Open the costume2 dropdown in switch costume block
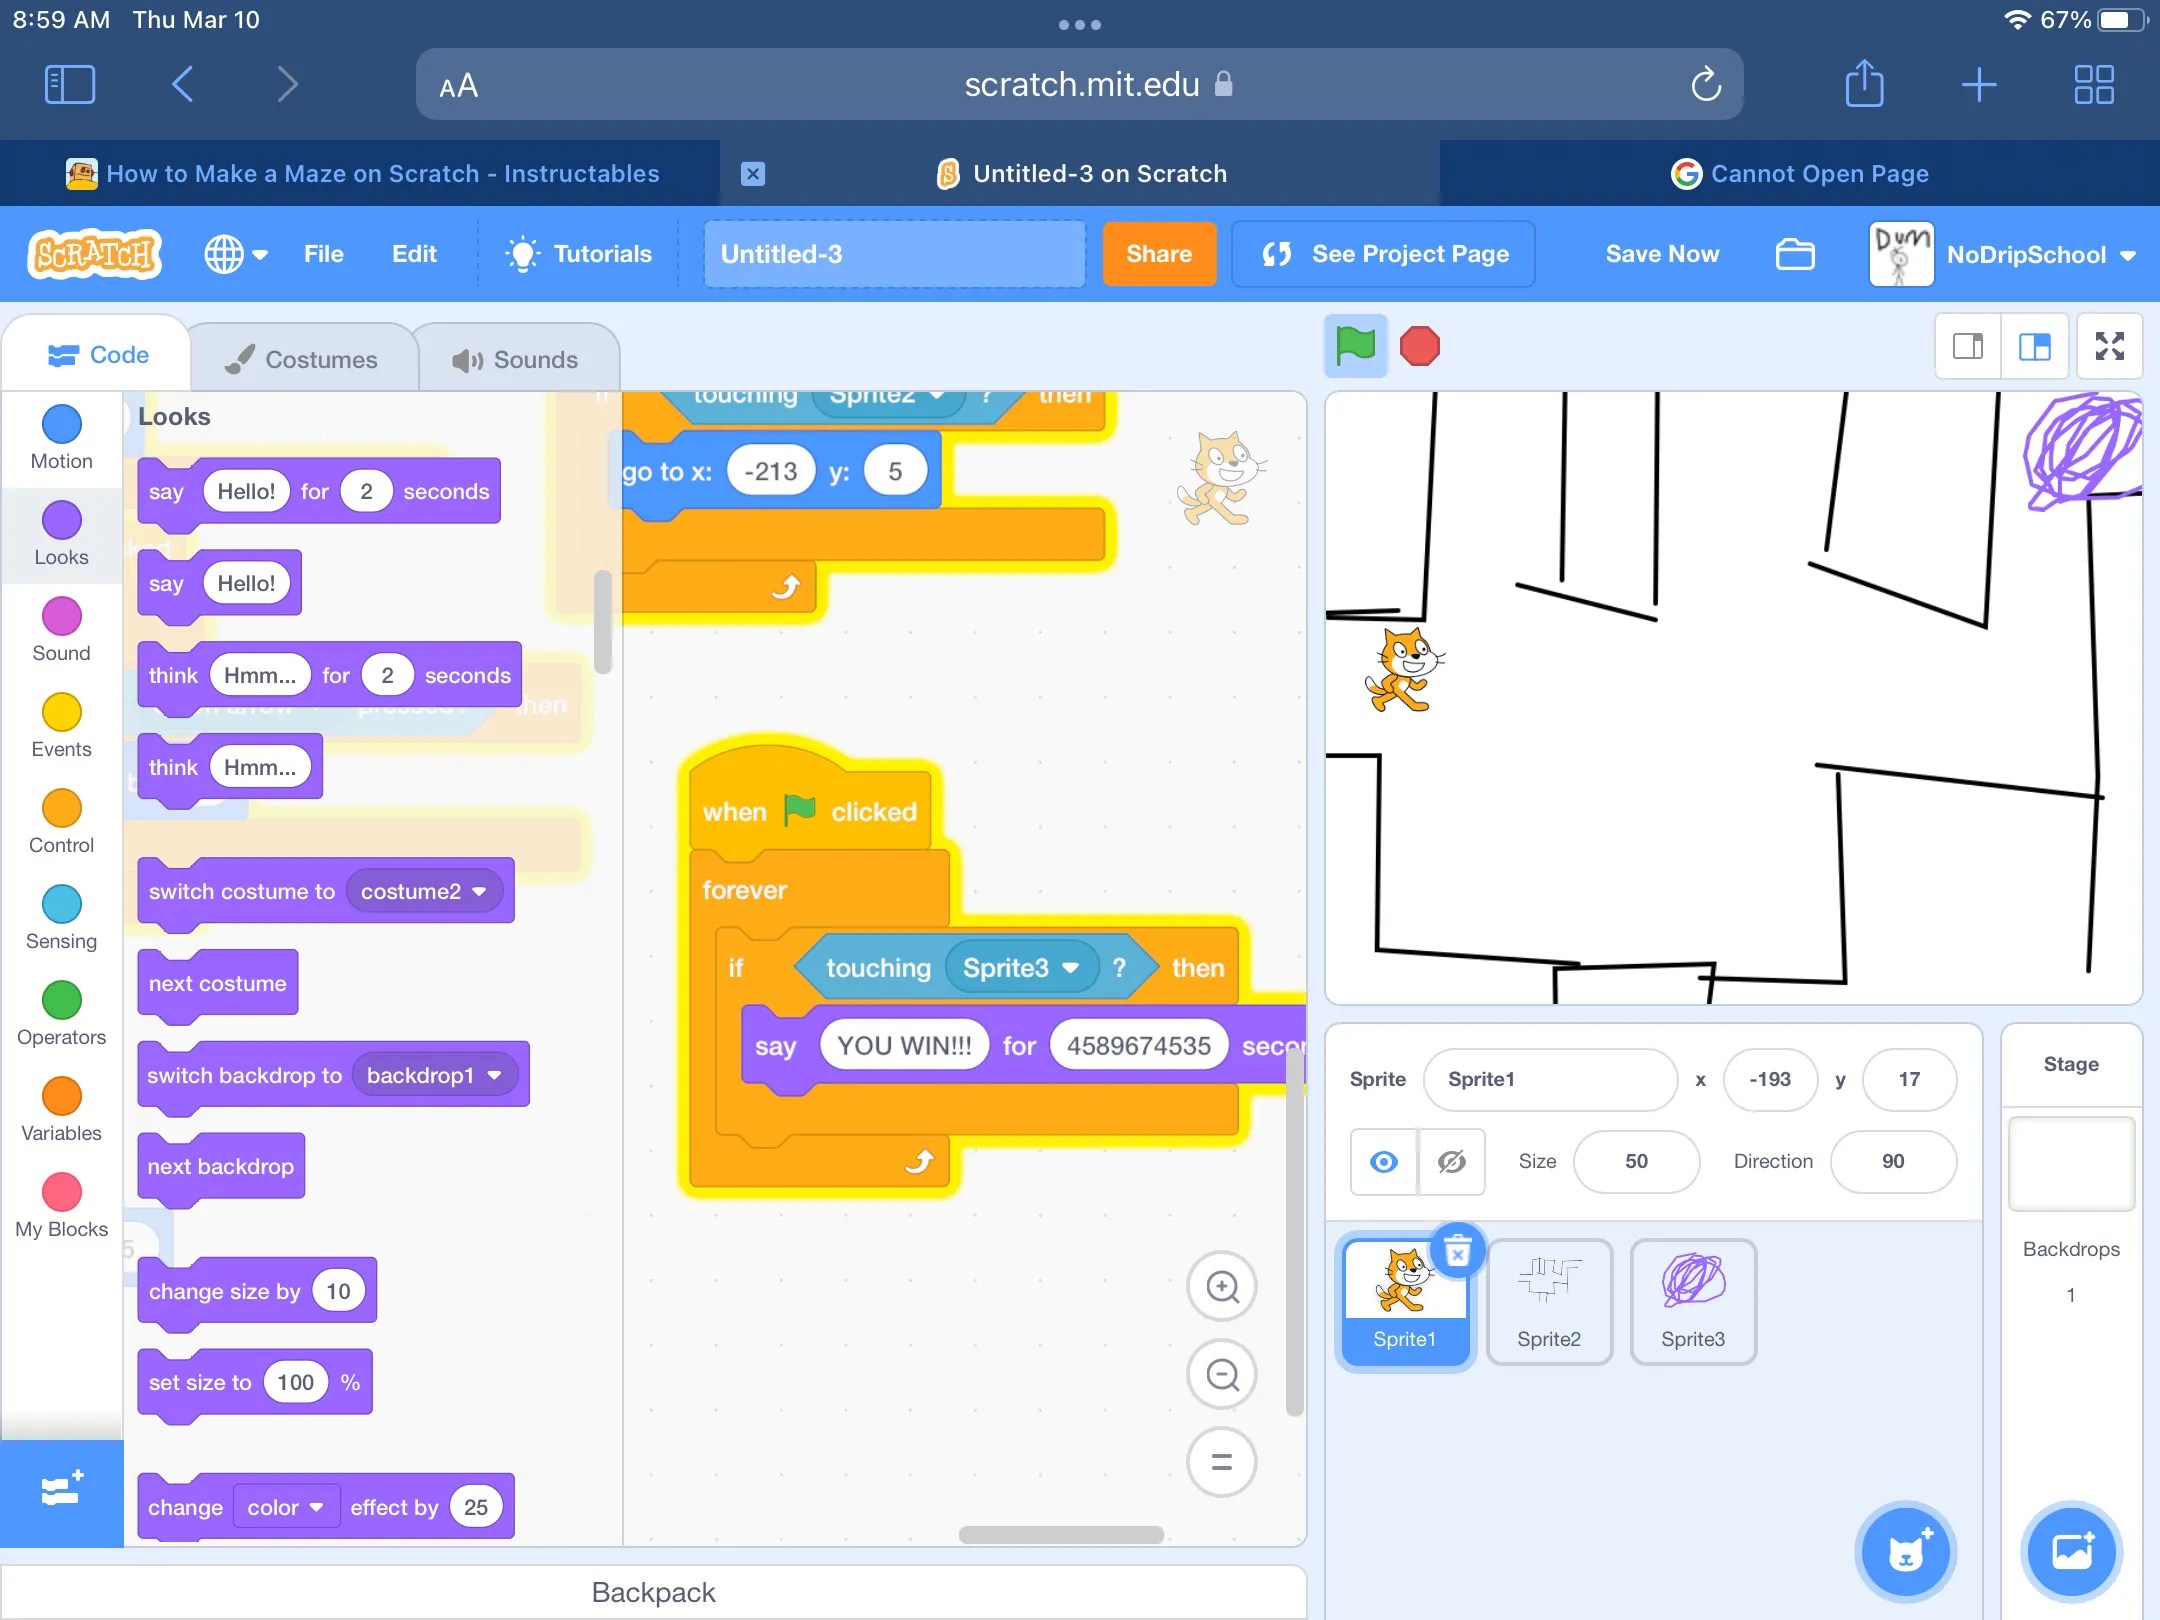 (x=424, y=891)
